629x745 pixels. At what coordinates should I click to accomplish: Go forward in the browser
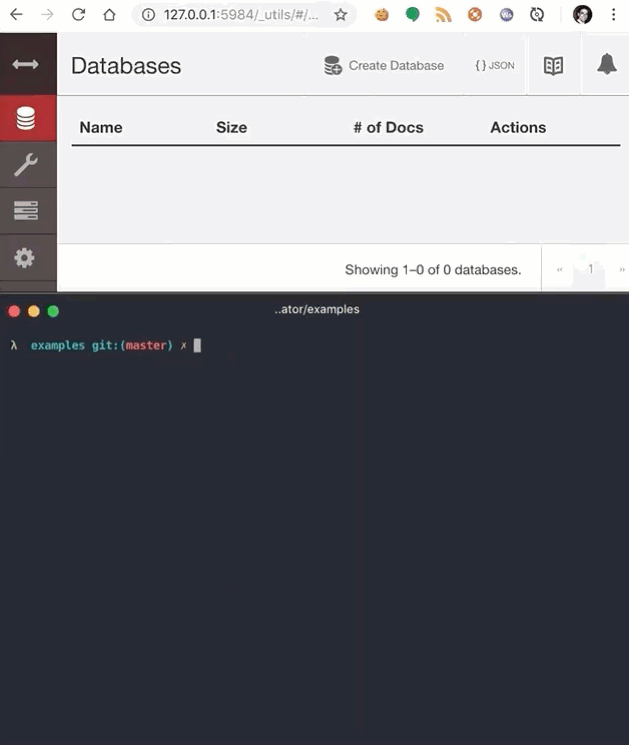tap(47, 15)
